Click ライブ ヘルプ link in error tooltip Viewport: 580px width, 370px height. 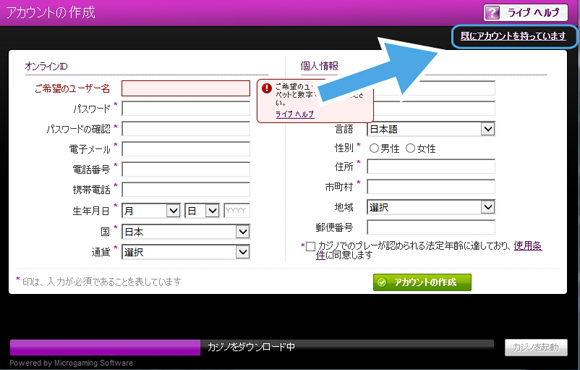[x=295, y=114]
